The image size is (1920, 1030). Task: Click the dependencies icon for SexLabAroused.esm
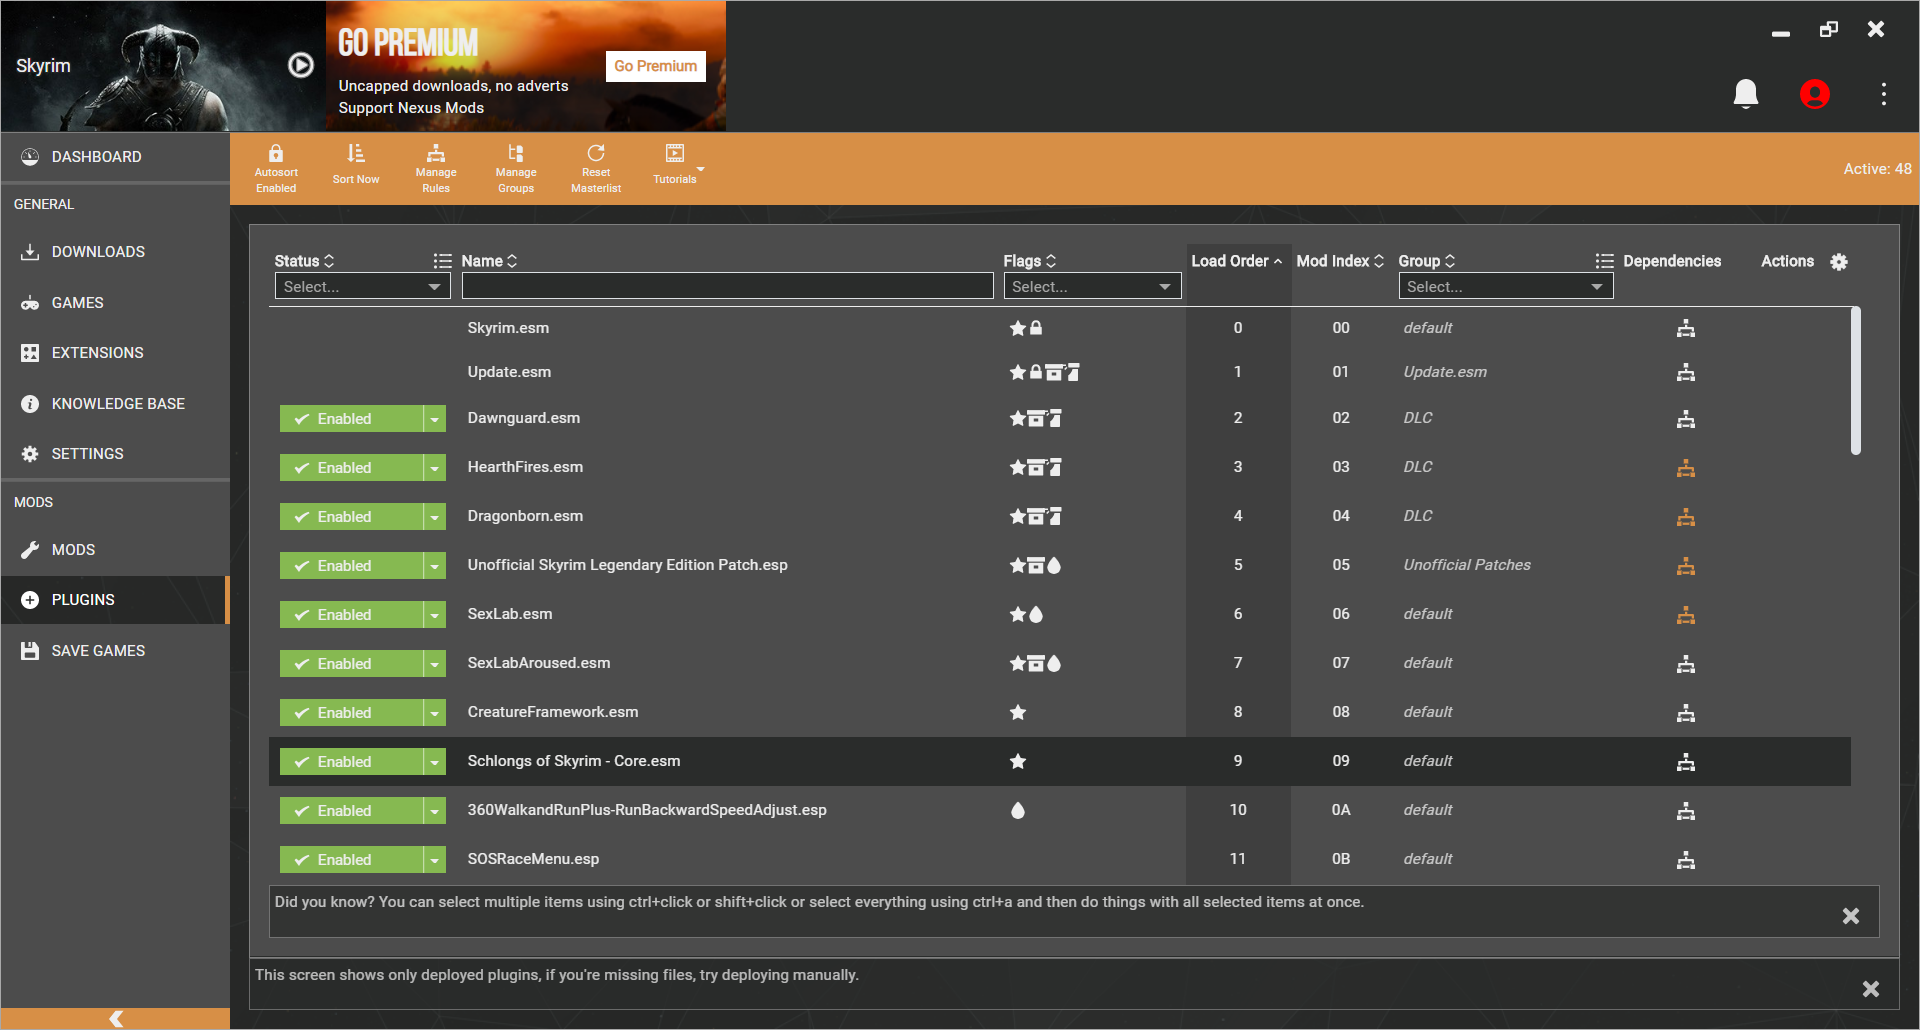click(x=1686, y=664)
